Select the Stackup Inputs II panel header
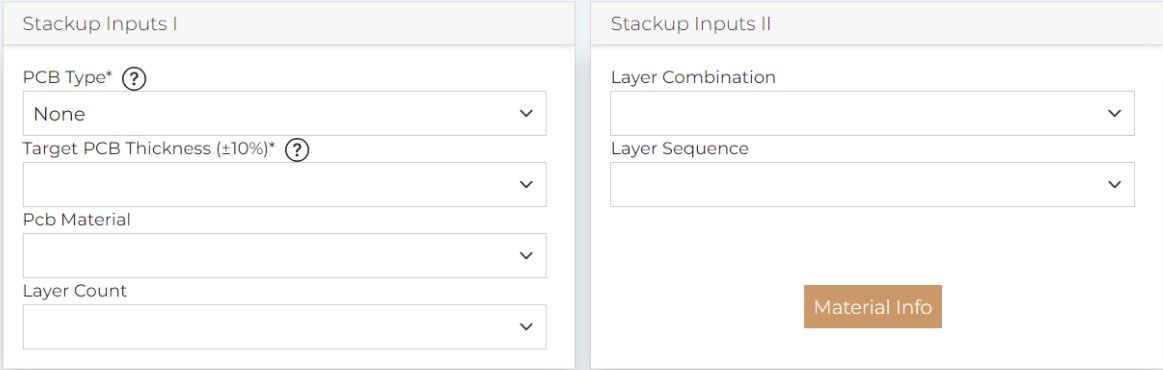Screen dimensions: 1163x370 tap(876, 24)
